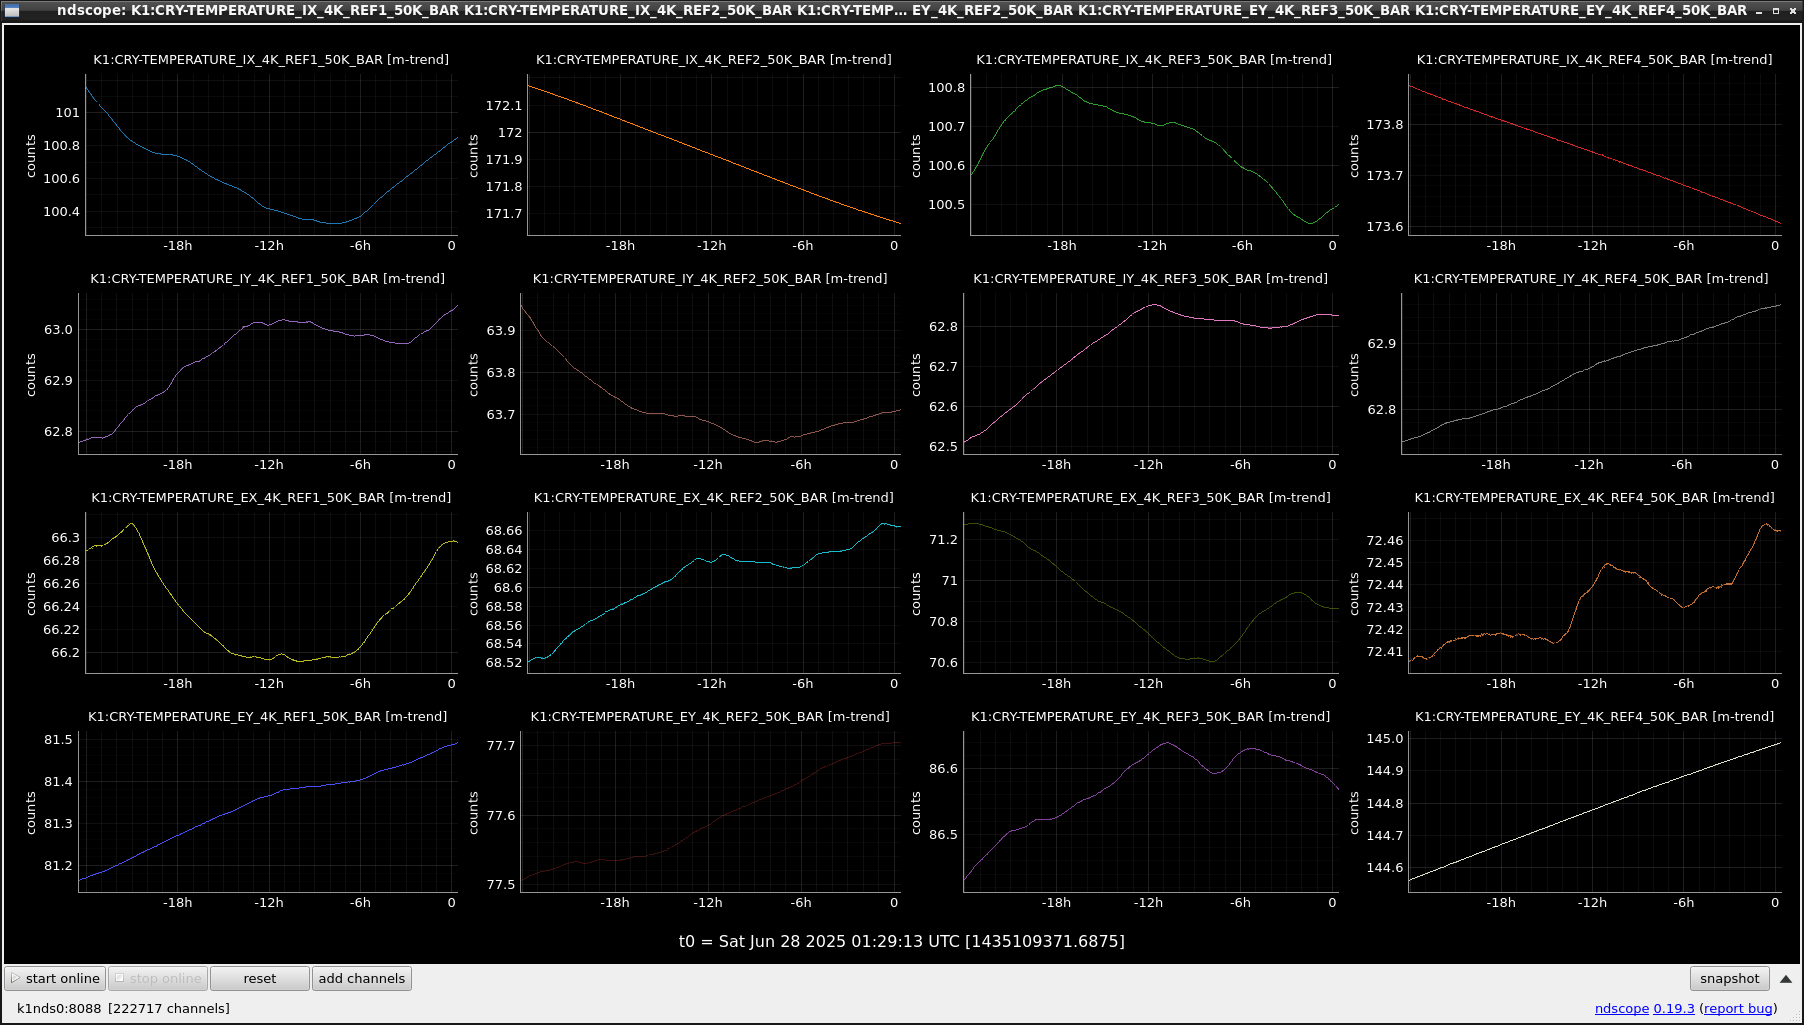Click the red trace in IX REF4 plot
This screenshot has height=1025, width=1804.
click(x=1594, y=154)
